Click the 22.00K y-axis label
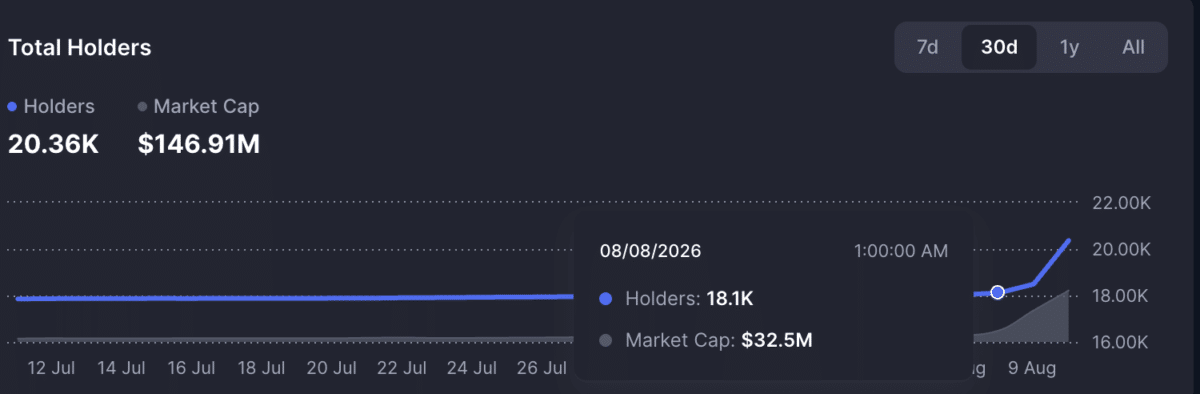The width and height of the screenshot is (1200, 394). 1121,203
